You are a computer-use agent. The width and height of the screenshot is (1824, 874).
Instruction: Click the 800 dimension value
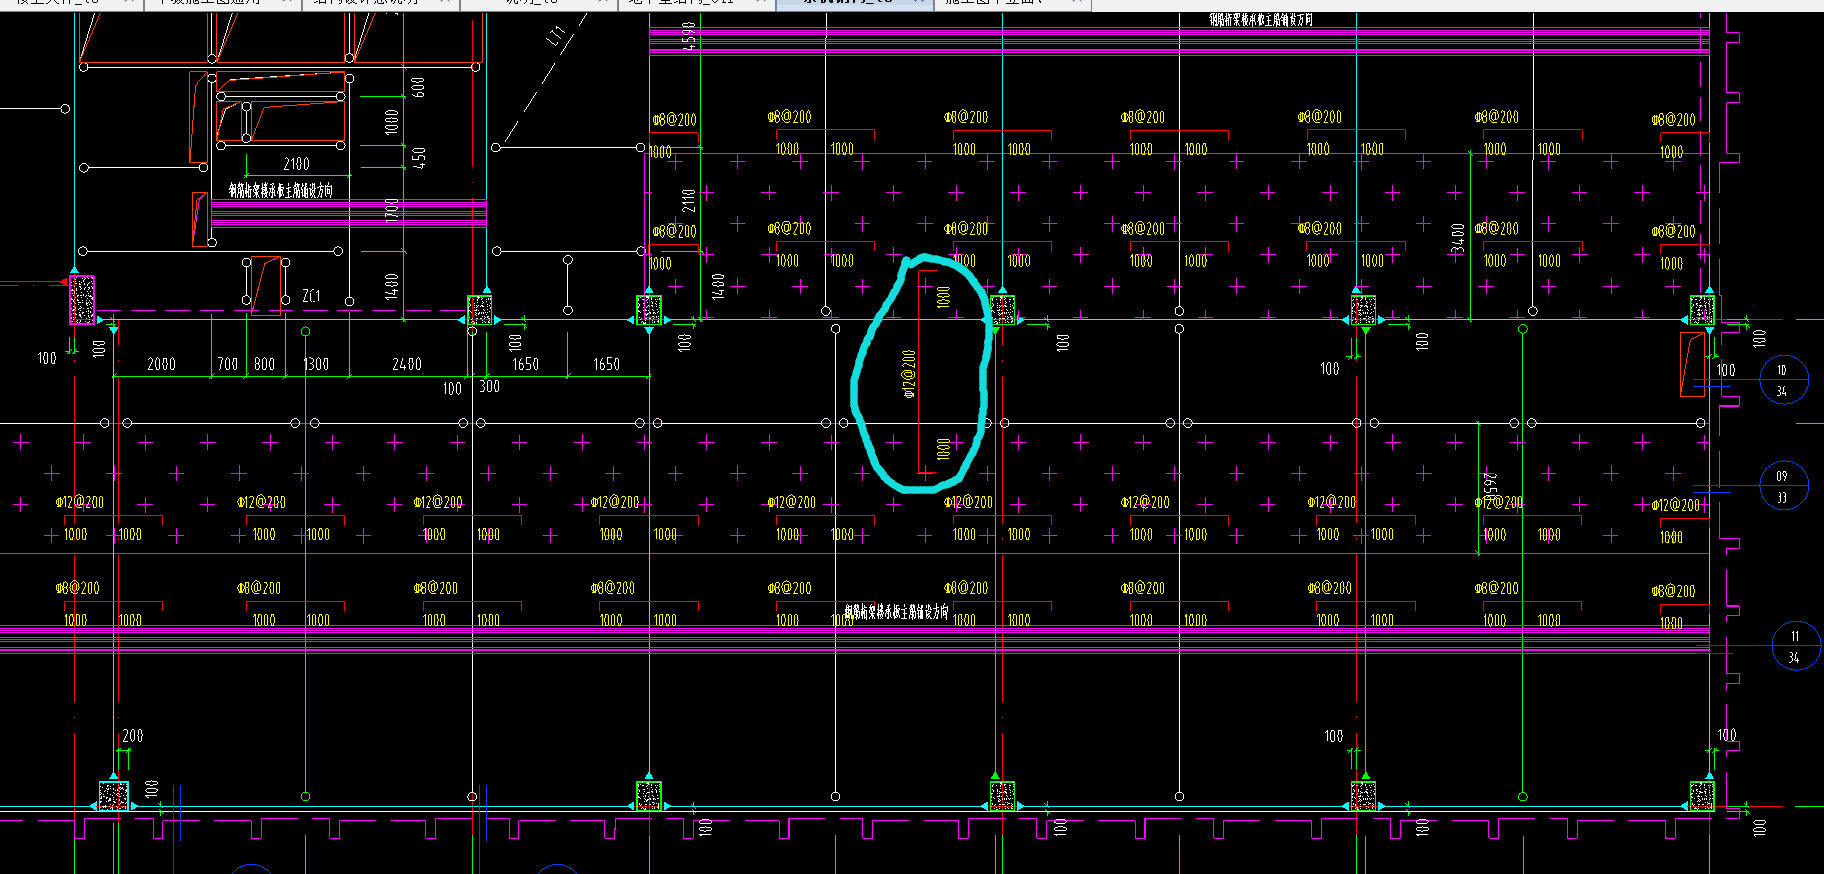click(x=264, y=364)
